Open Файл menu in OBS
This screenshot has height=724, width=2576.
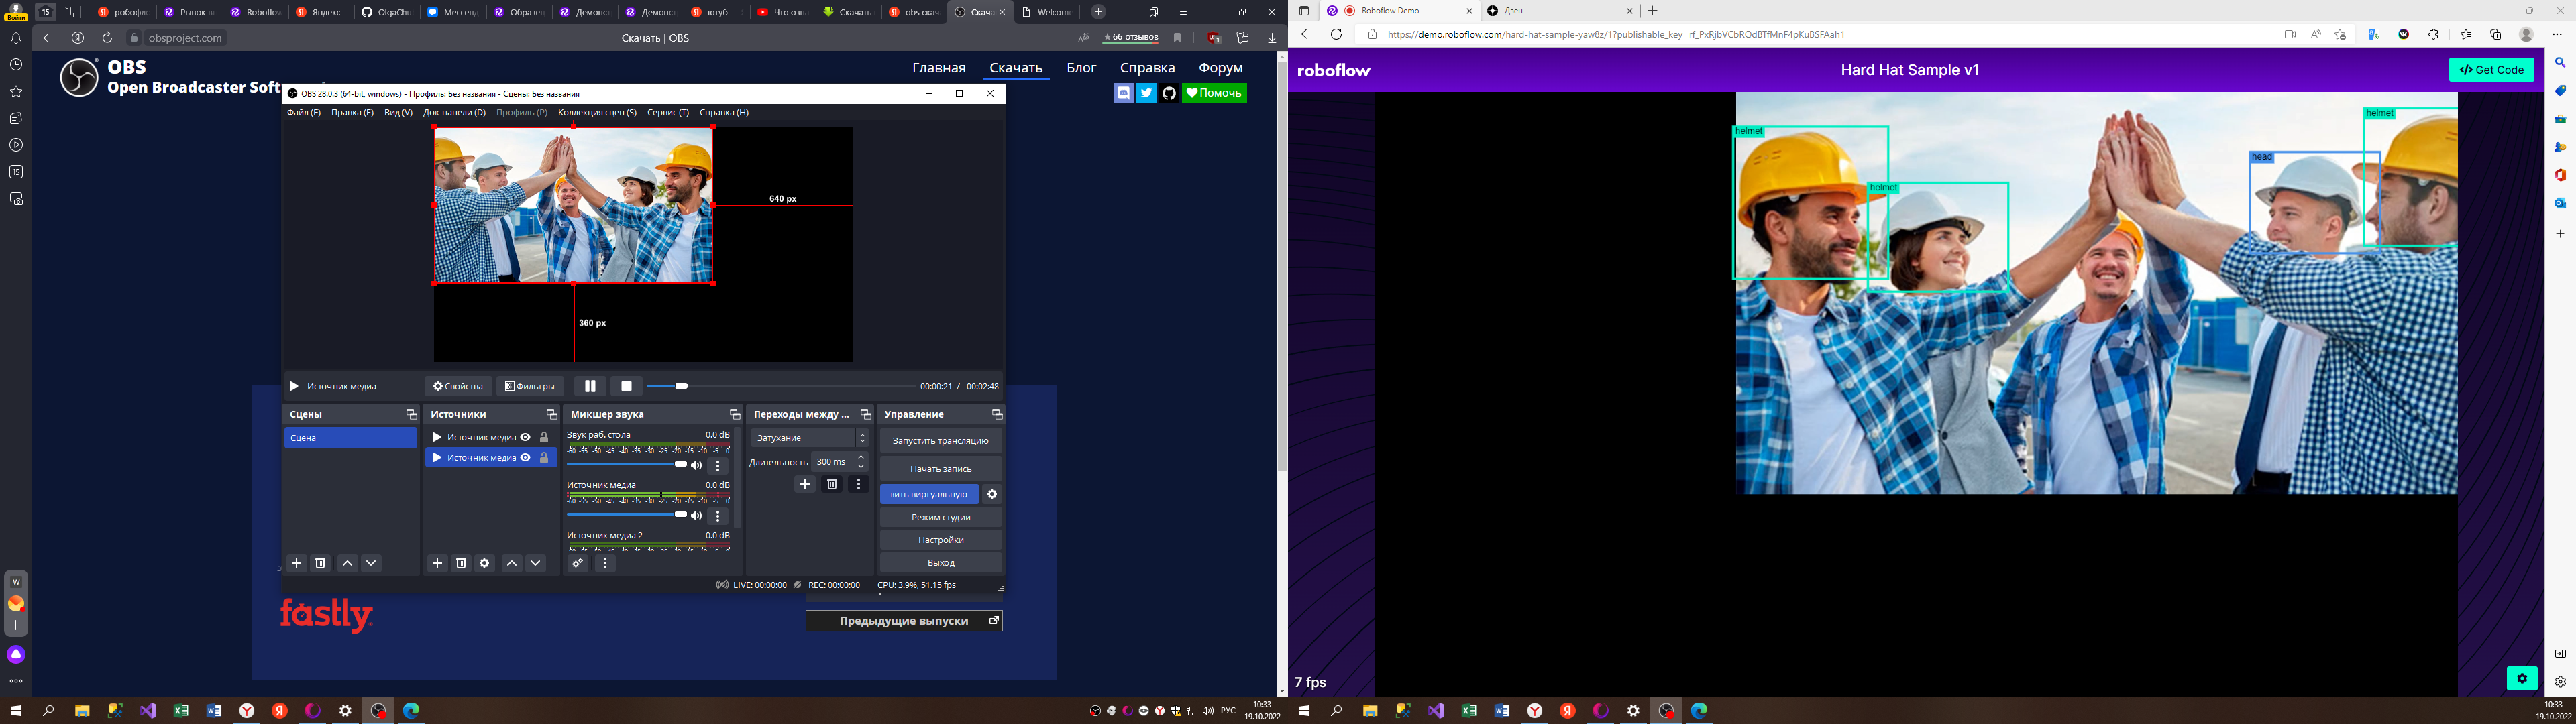tap(304, 112)
